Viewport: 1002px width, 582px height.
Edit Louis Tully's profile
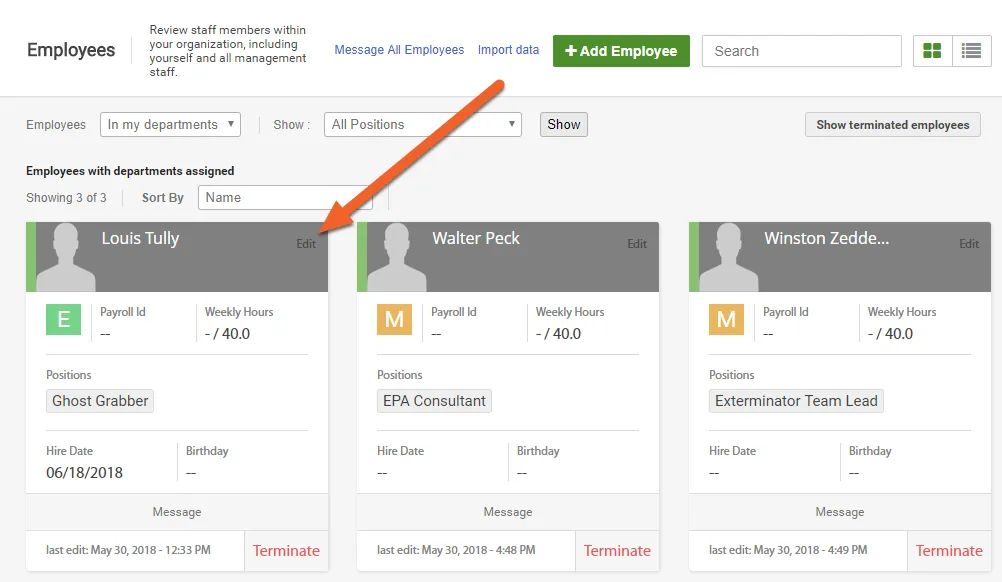[x=306, y=244]
